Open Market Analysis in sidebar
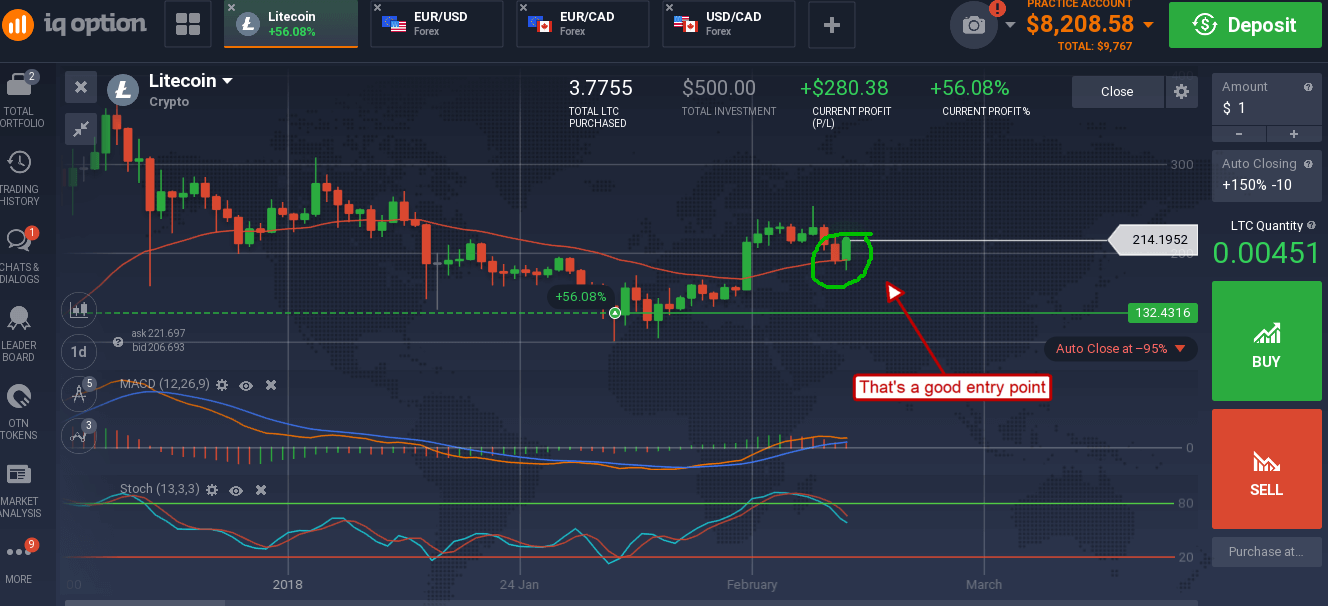 (x=19, y=490)
